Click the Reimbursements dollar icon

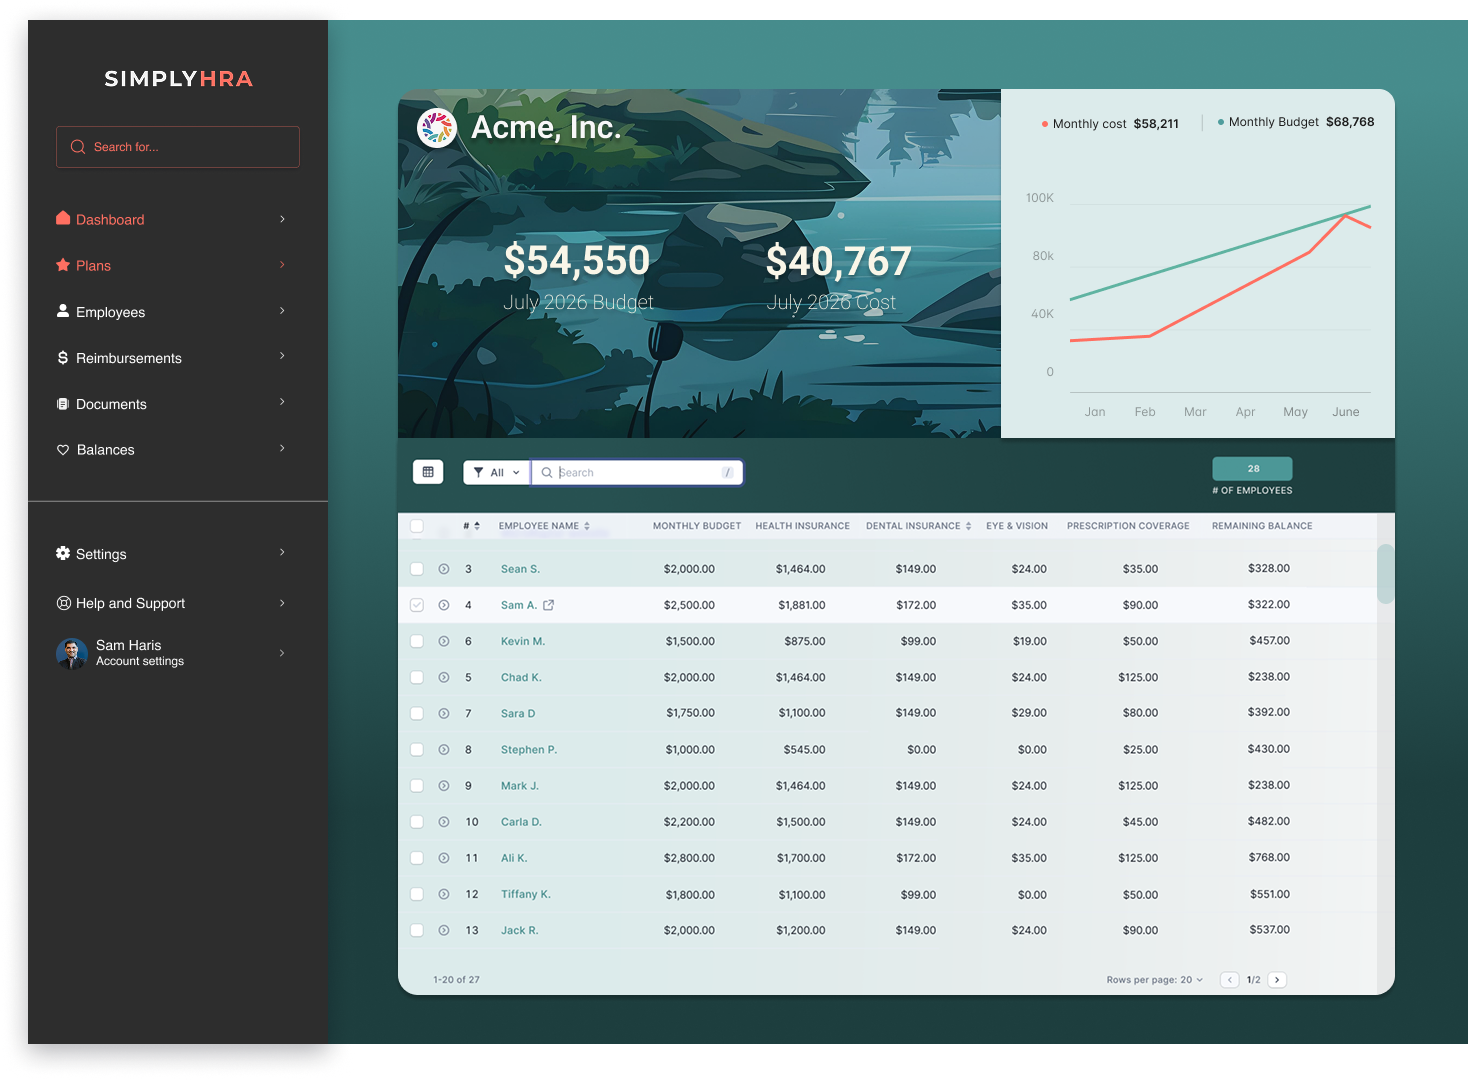[x=63, y=357]
